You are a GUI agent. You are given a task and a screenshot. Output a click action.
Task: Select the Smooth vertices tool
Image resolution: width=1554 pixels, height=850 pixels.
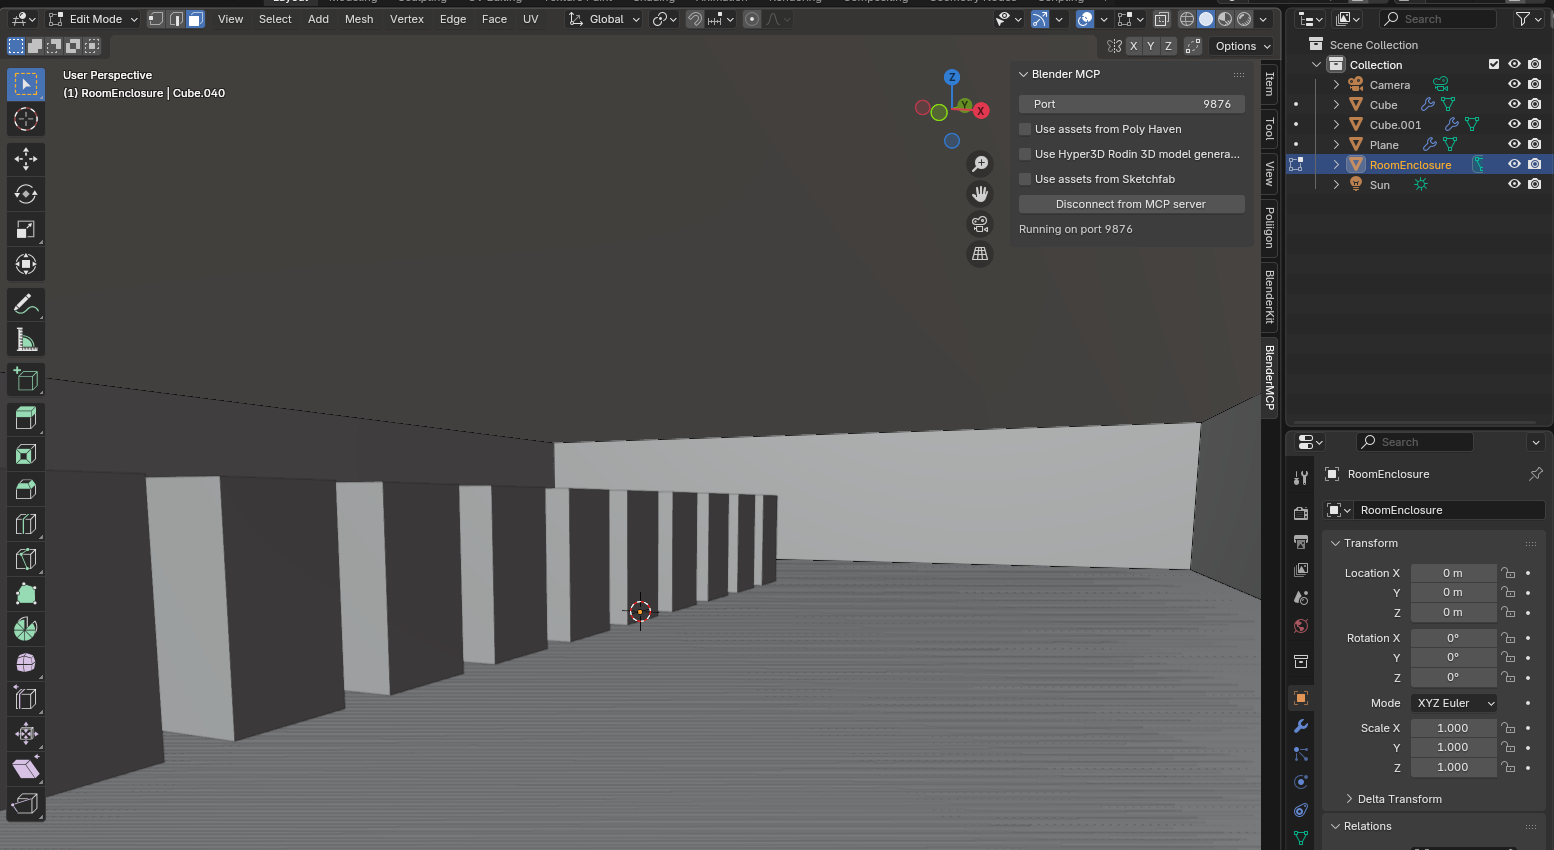tap(26, 663)
